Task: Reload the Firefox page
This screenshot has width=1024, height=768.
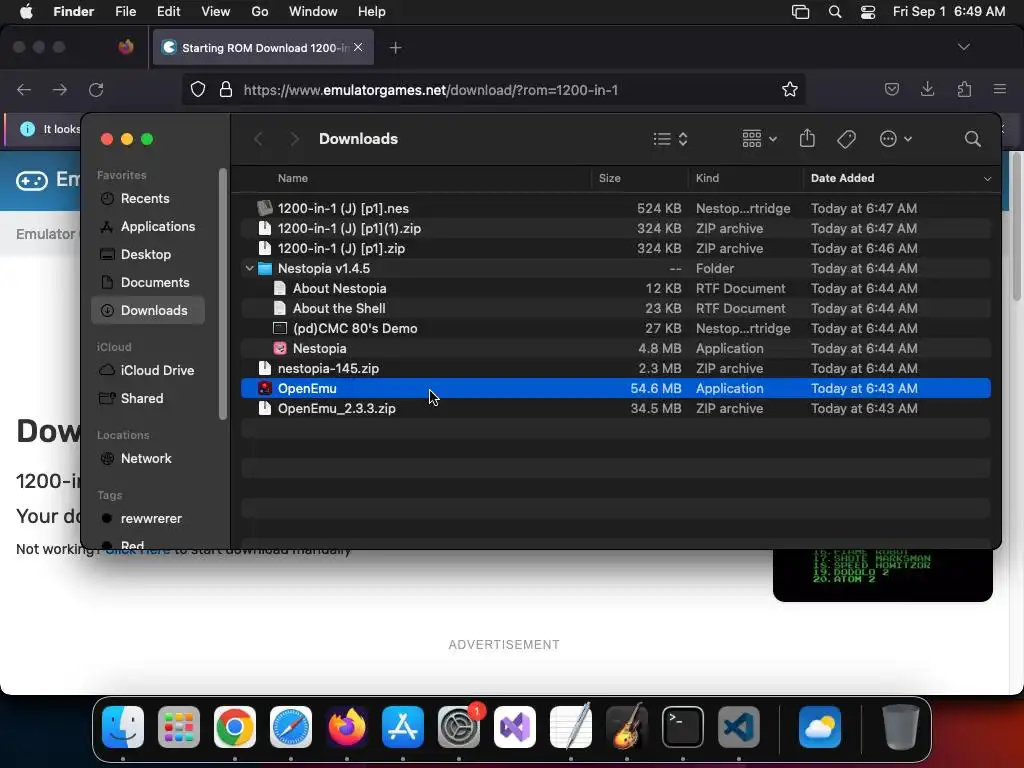Action: (x=96, y=89)
